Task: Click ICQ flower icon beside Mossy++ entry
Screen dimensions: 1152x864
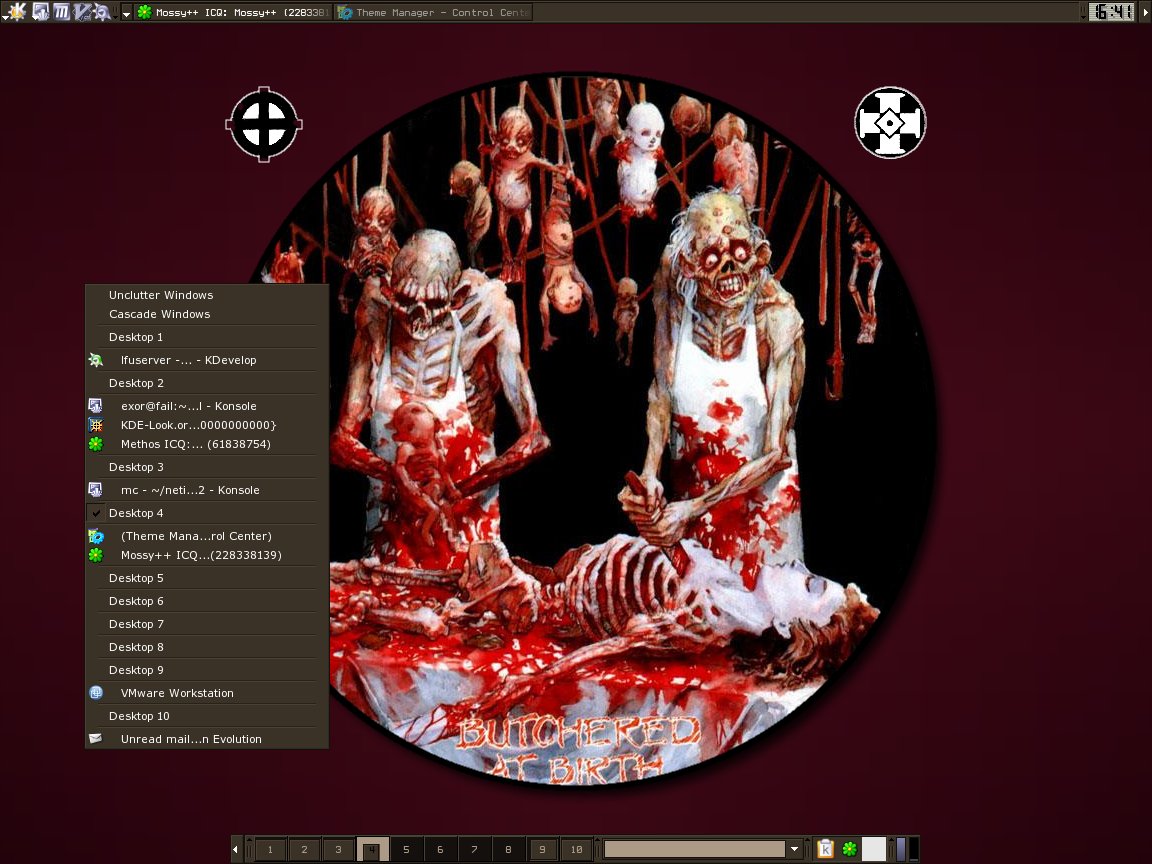Action: pyautogui.click(x=96, y=555)
